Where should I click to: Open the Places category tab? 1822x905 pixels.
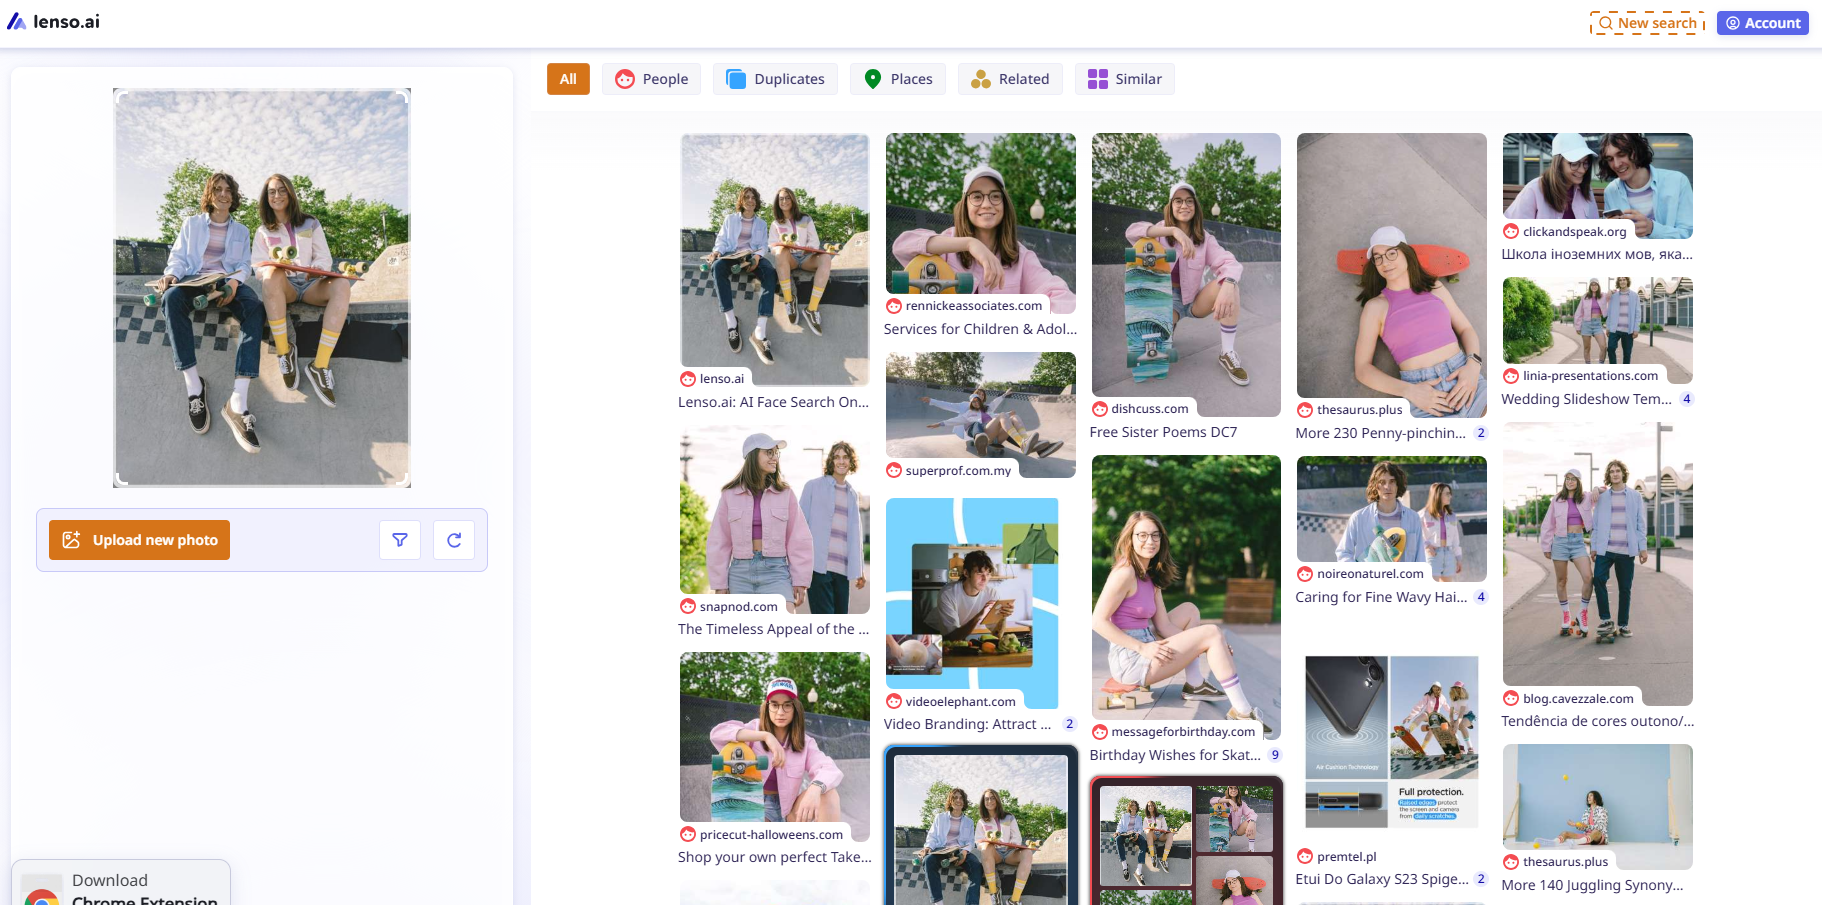coord(898,79)
